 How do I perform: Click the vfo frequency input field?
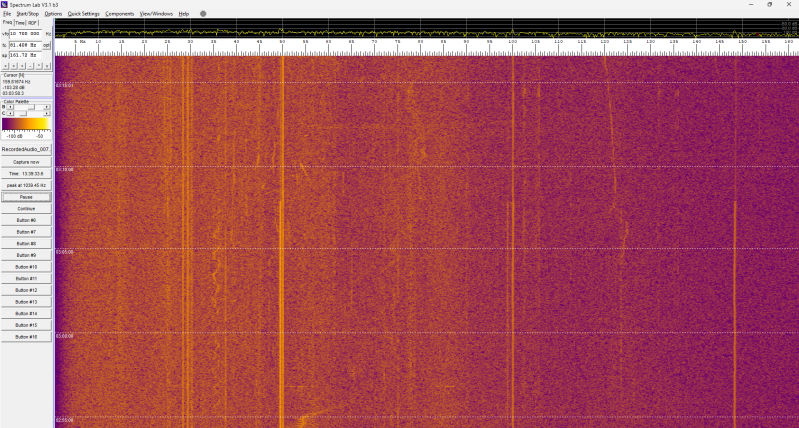pos(25,34)
